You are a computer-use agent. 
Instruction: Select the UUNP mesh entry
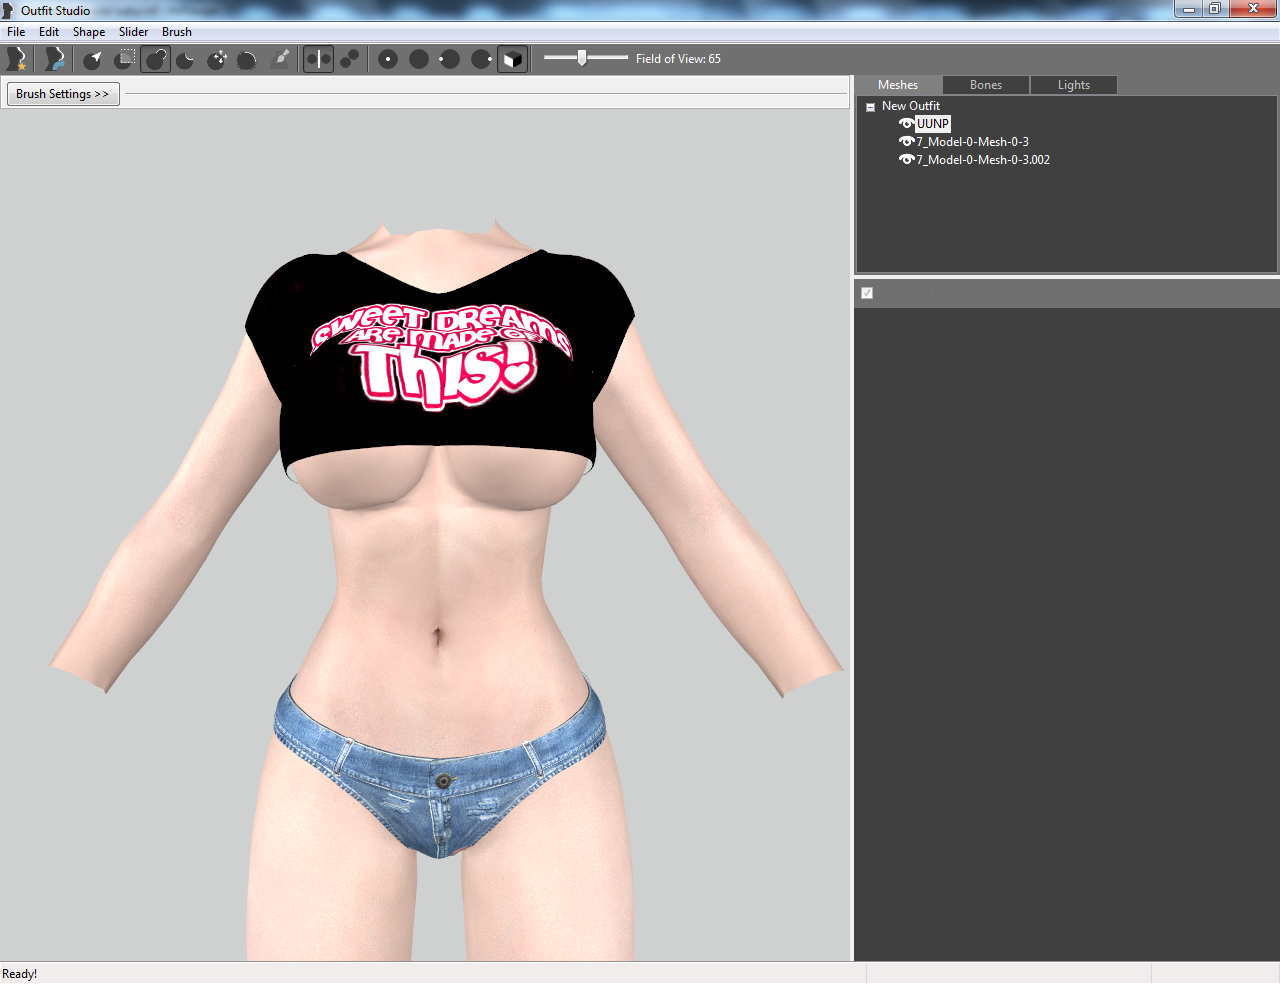click(933, 124)
